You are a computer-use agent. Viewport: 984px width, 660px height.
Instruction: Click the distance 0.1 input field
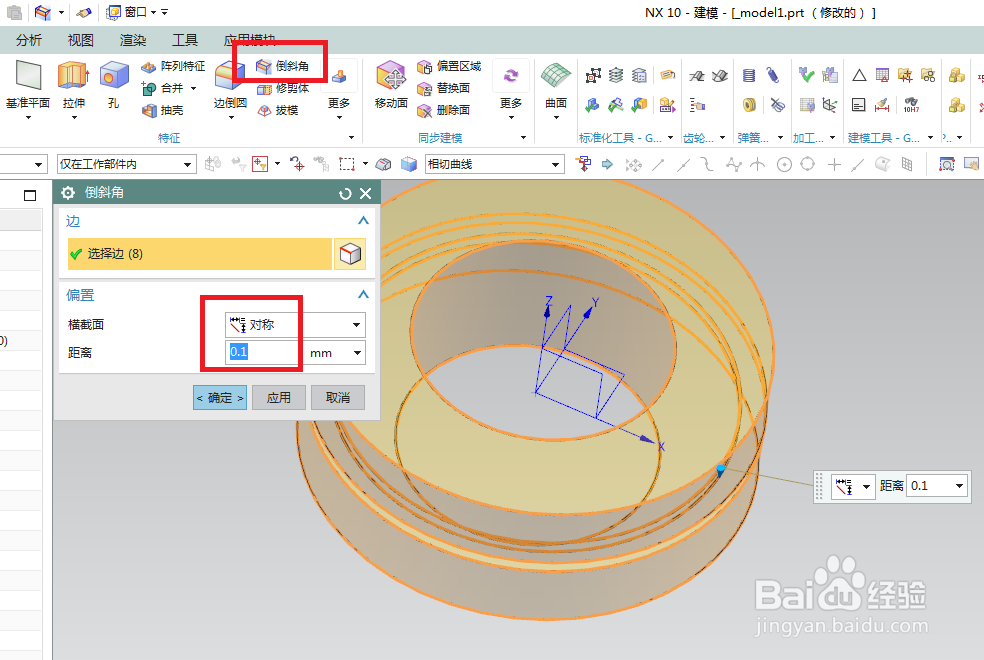[x=262, y=352]
